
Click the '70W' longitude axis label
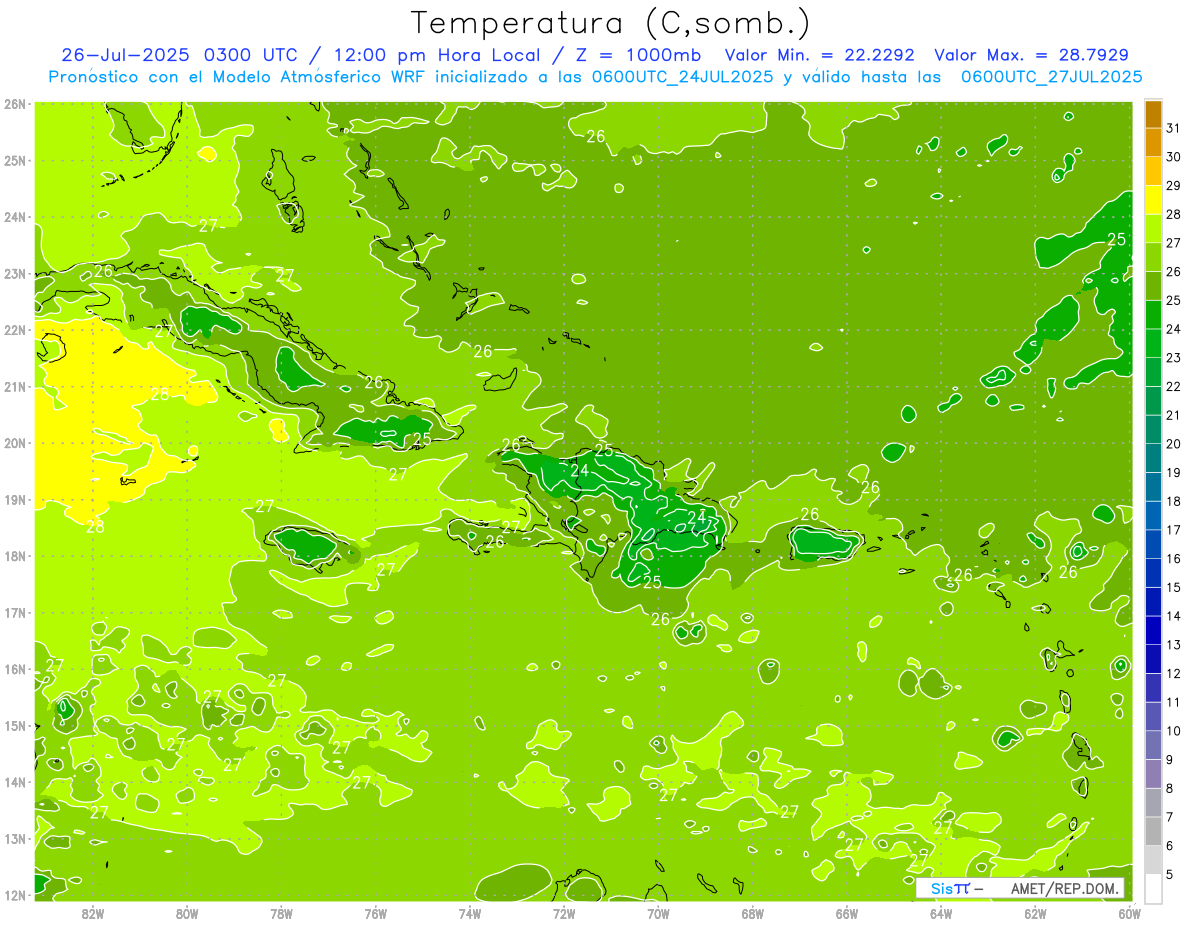pyautogui.click(x=658, y=913)
